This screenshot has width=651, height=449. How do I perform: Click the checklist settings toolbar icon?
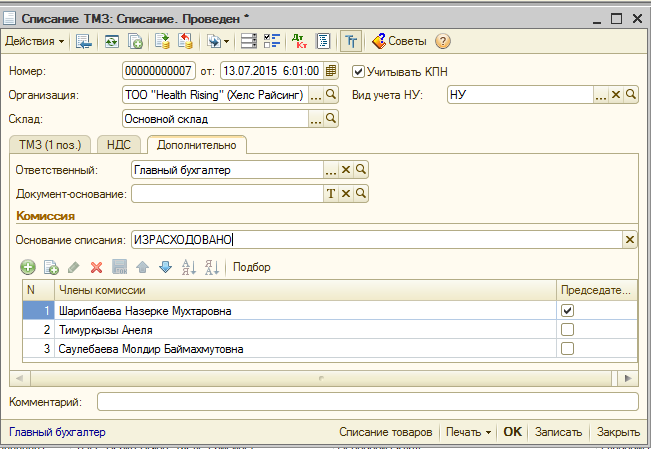(272, 41)
